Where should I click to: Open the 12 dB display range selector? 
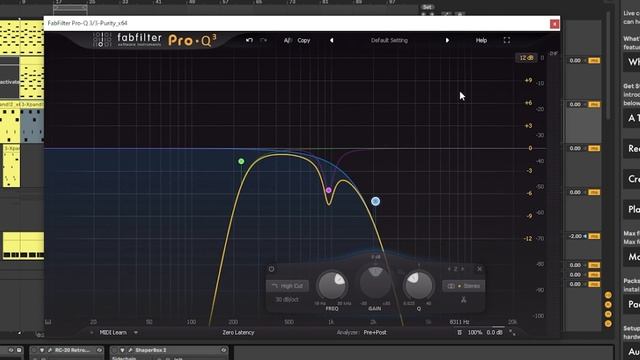click(526, 58)
